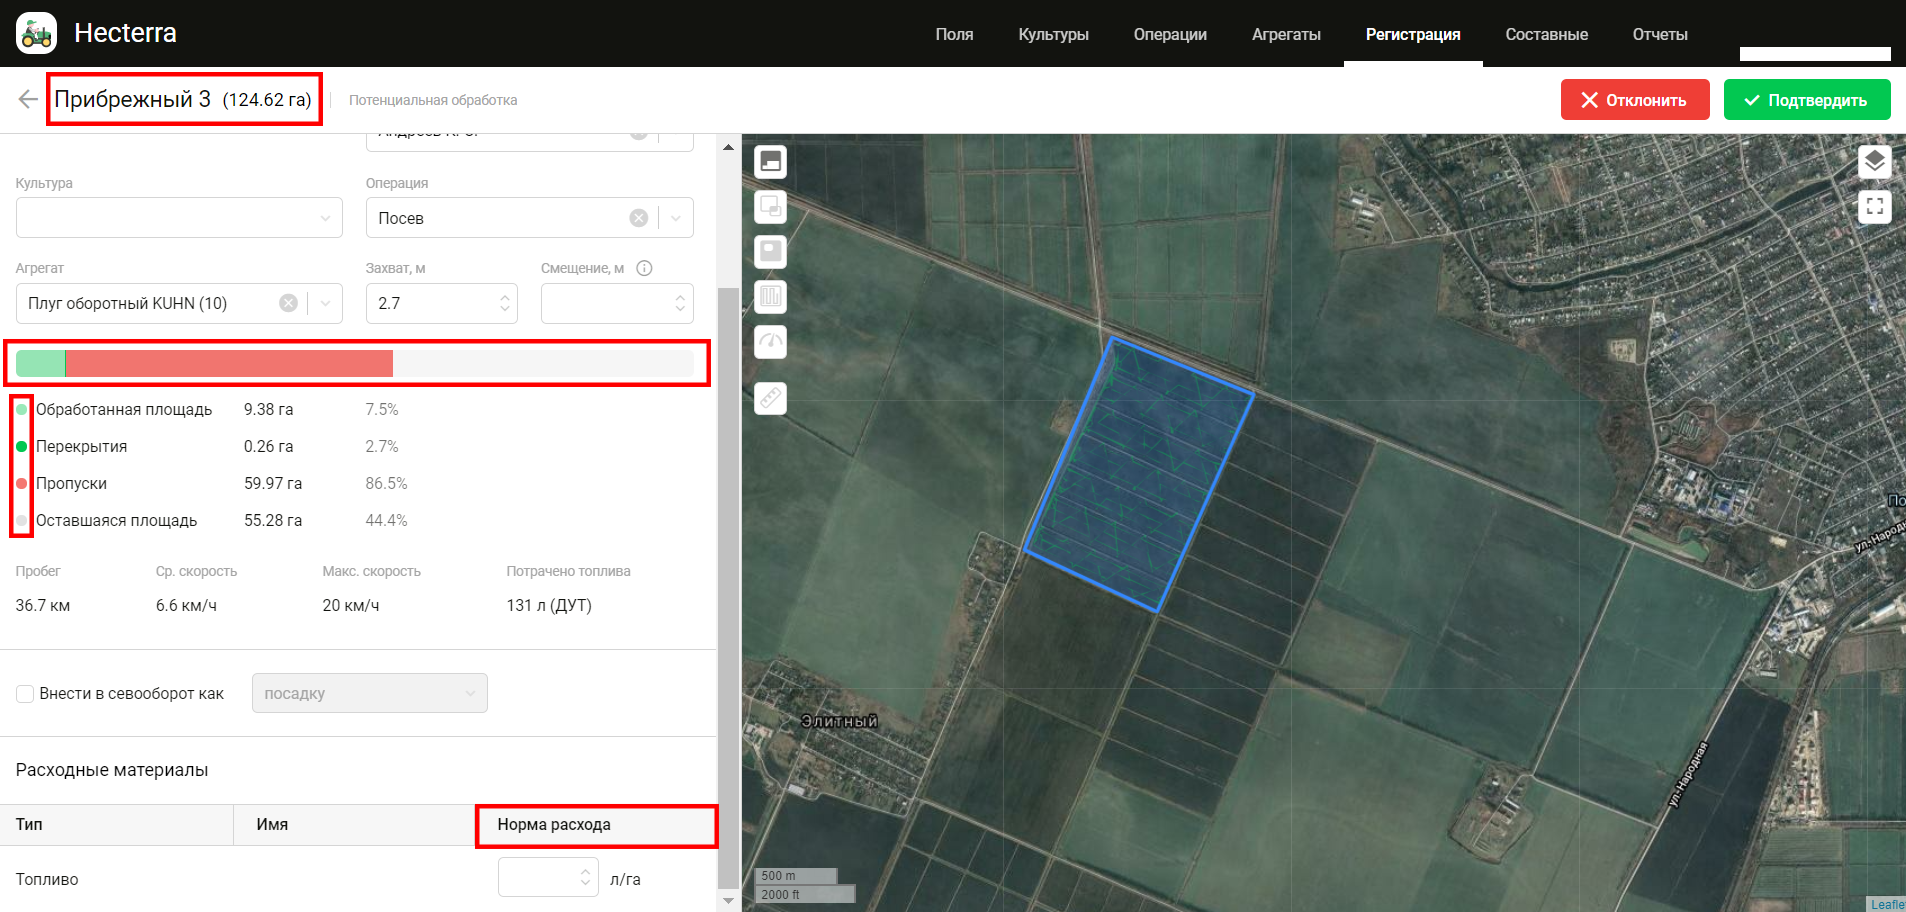Click the red skipped-area progress bar segment
1906x912 pixels.
228,363
